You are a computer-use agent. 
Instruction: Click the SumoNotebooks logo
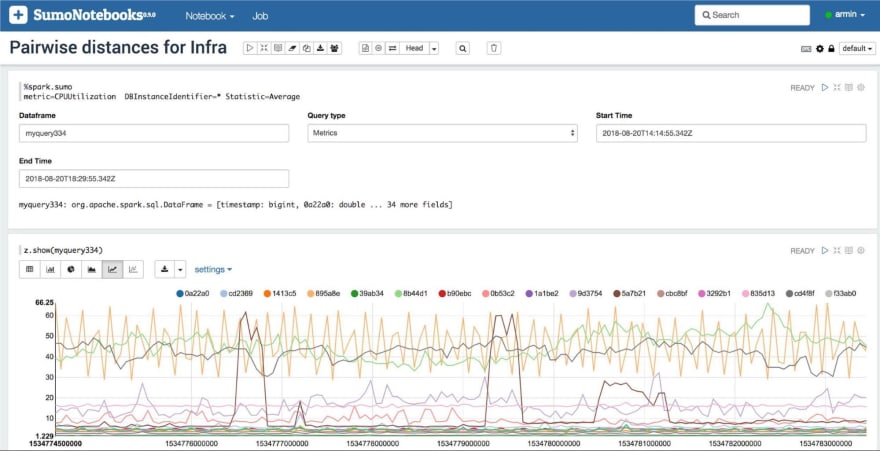click(x=82, y=15)
